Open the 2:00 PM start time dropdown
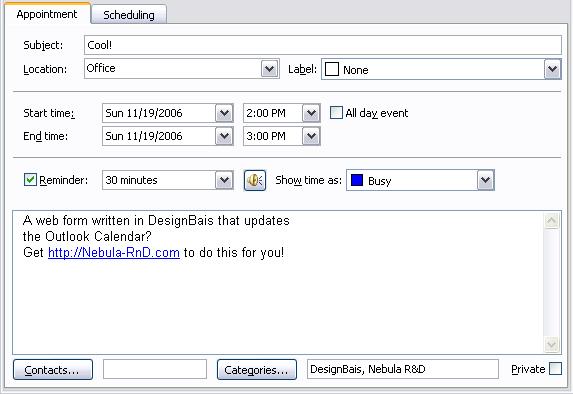This screenshot has width=573, height=394. click(311, 113)
